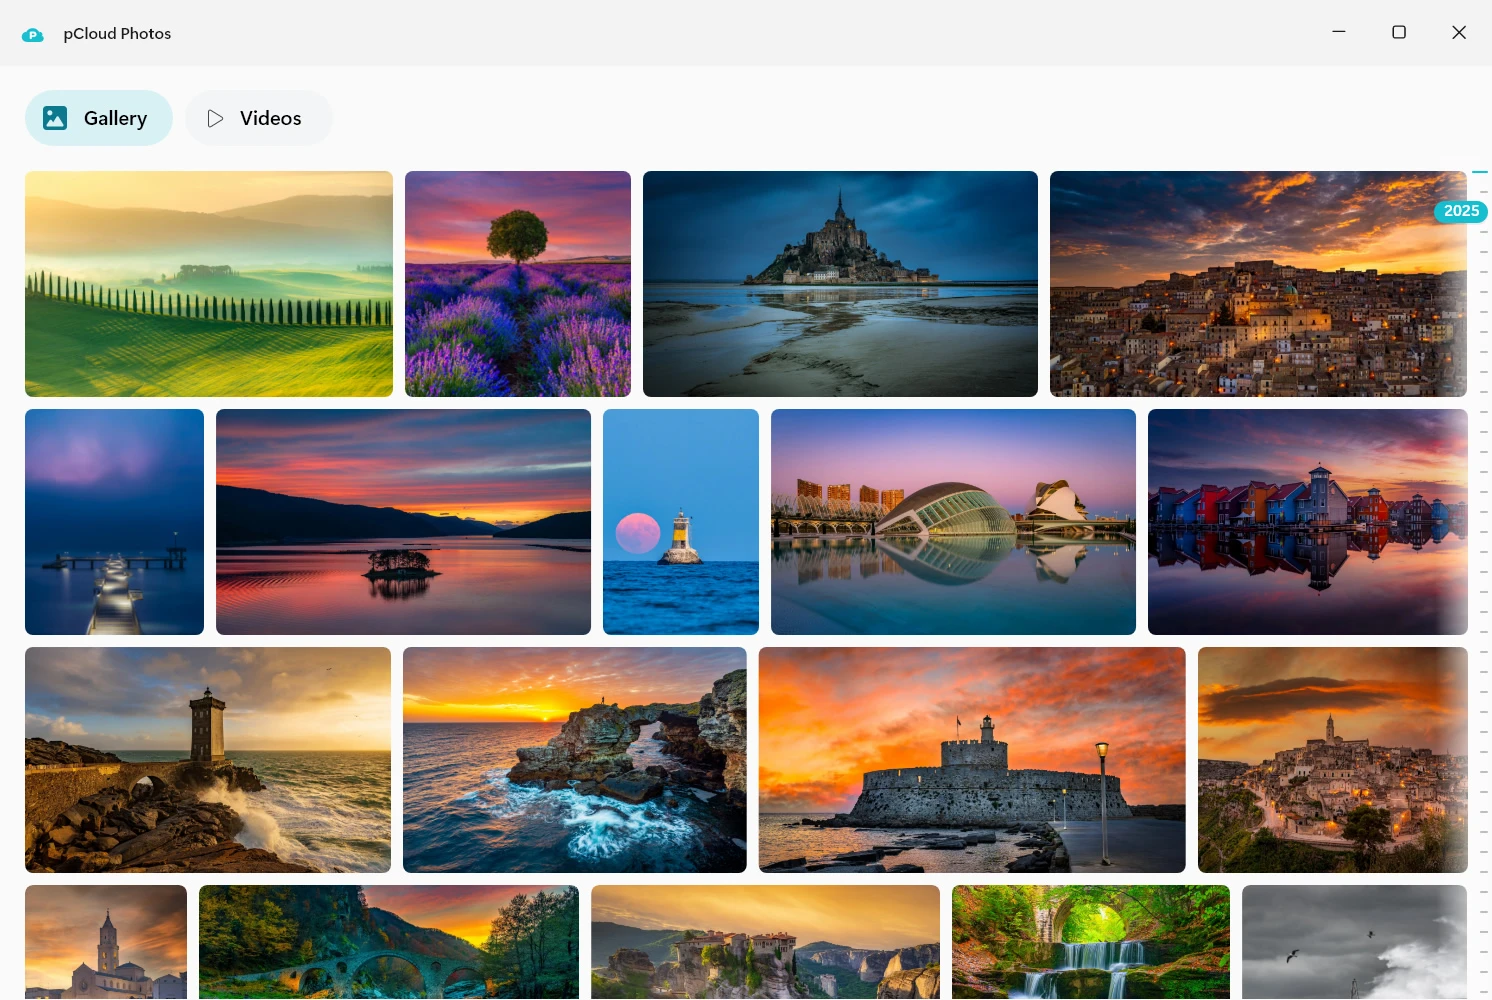The height and width of the screenshot is (1000, 1492).
Task: Open the misty blue pier photo
Action: (114, 522)
